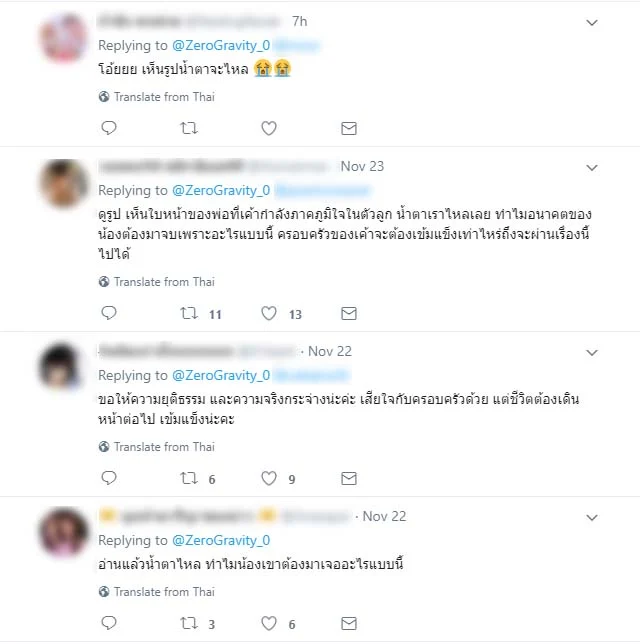Like the tweet showing 9 likes
640x644 pixels.
pyautogui.click(x=269, y=478)
